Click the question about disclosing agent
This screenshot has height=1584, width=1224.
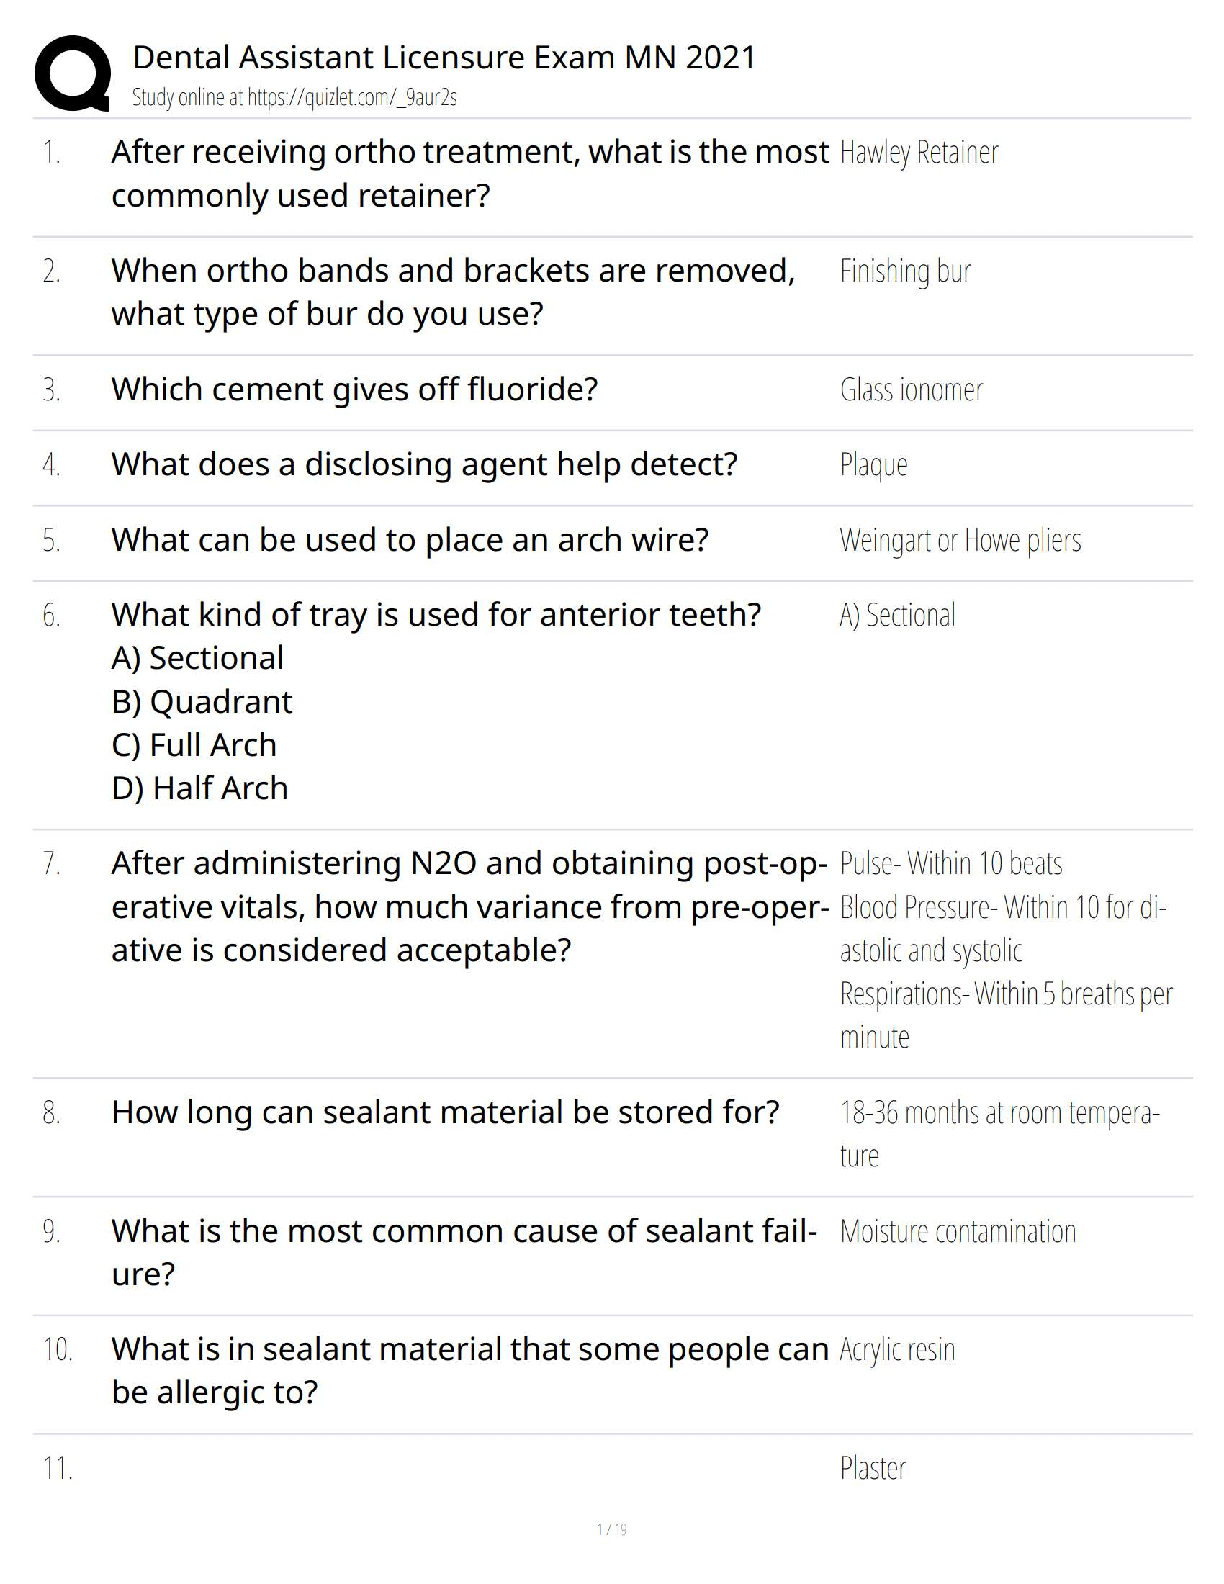click(x=424, y=464)
